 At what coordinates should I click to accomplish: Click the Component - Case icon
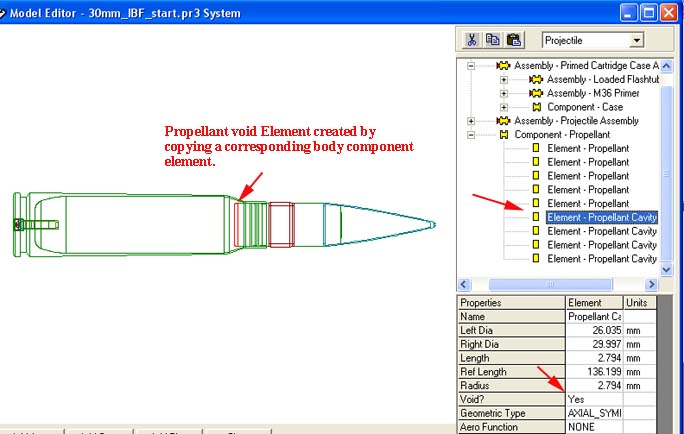pyautogui.click(x=536, y=107)
